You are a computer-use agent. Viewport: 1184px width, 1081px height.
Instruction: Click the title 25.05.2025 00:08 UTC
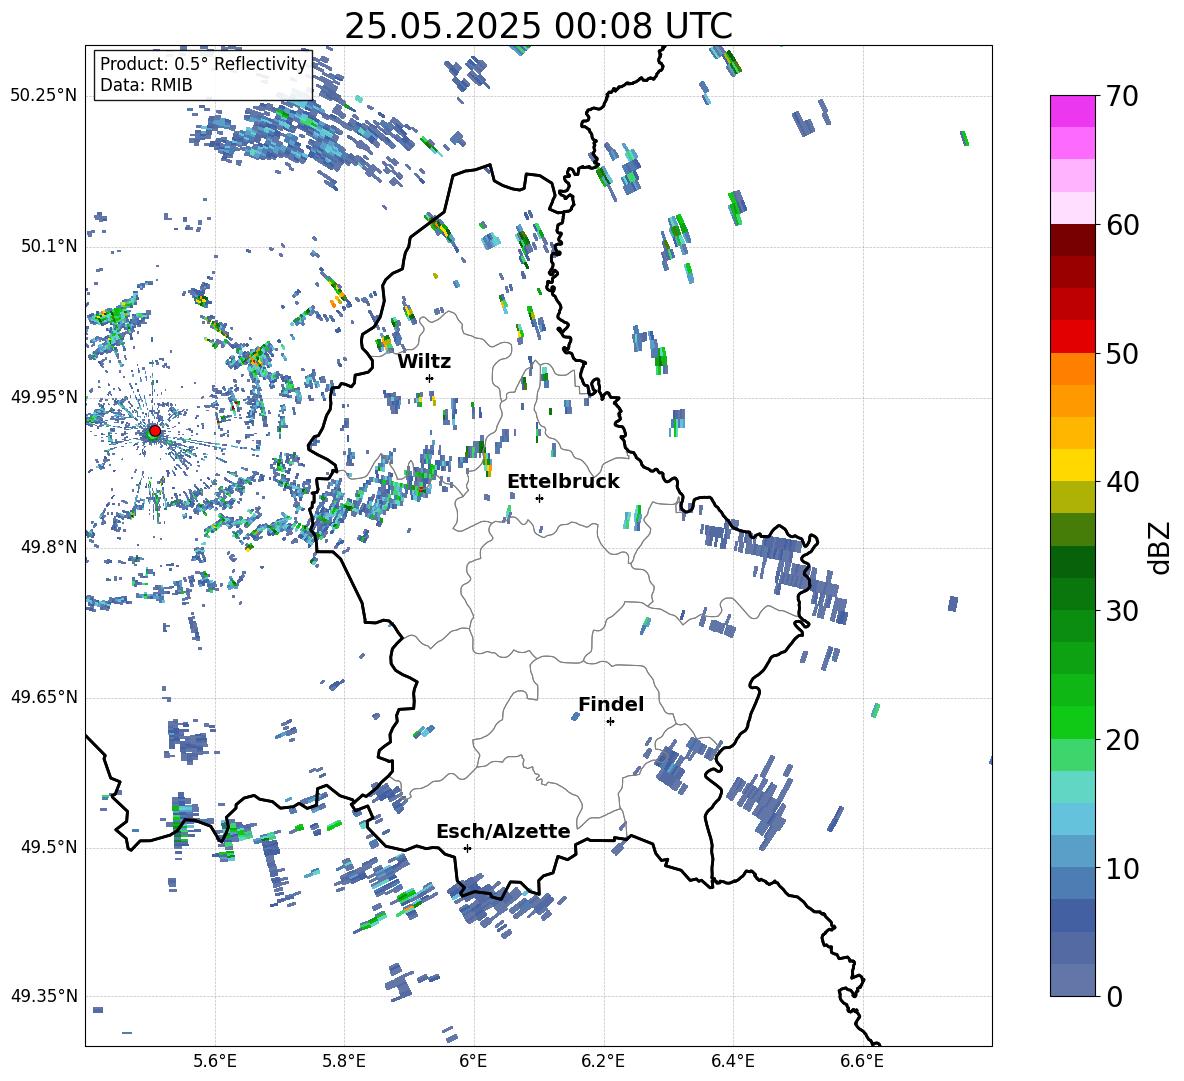point(538,26)
